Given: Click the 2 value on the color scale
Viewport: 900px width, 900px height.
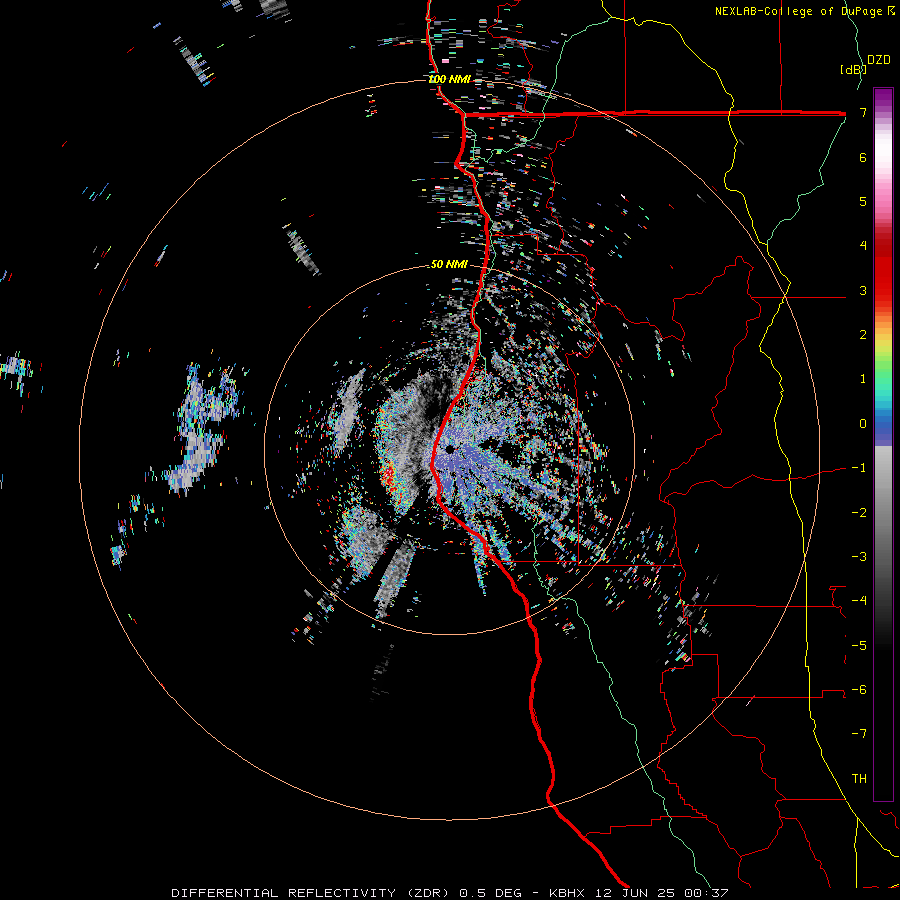Looking at the screenshot, I should pyautogui.click(x=863, y=335).
